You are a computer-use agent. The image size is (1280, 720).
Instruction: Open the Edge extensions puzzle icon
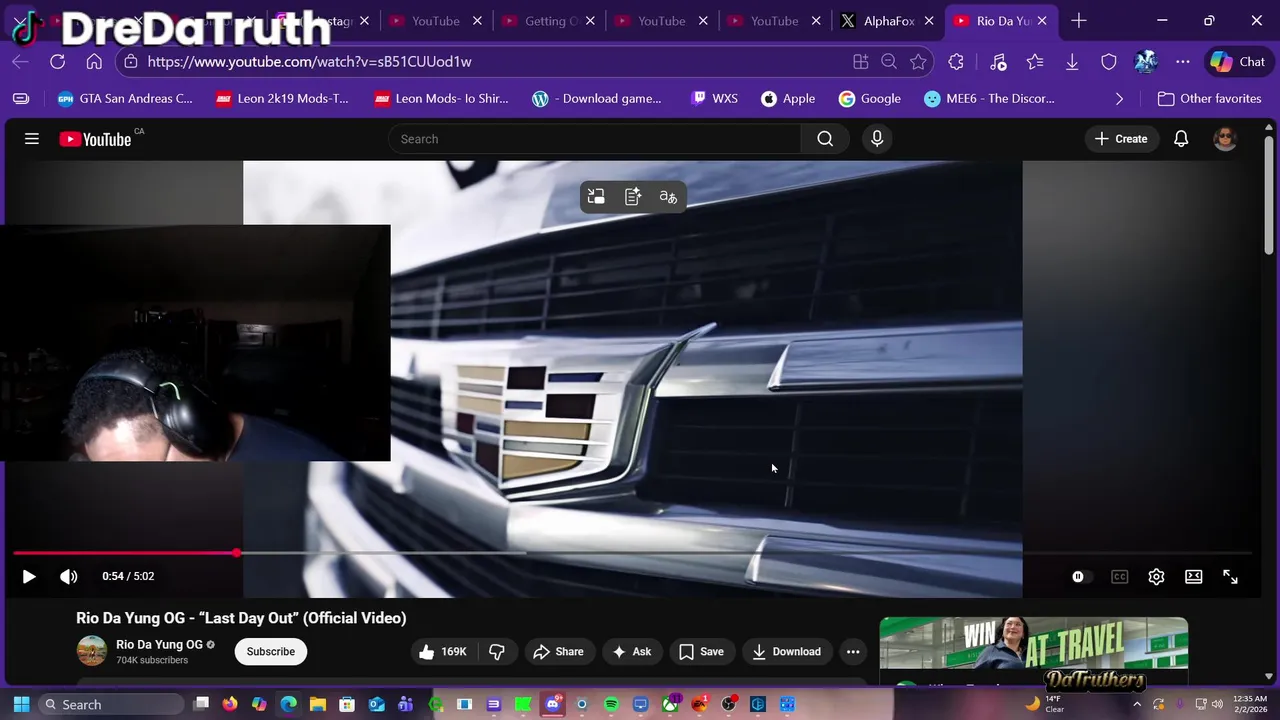coord(956,62)
